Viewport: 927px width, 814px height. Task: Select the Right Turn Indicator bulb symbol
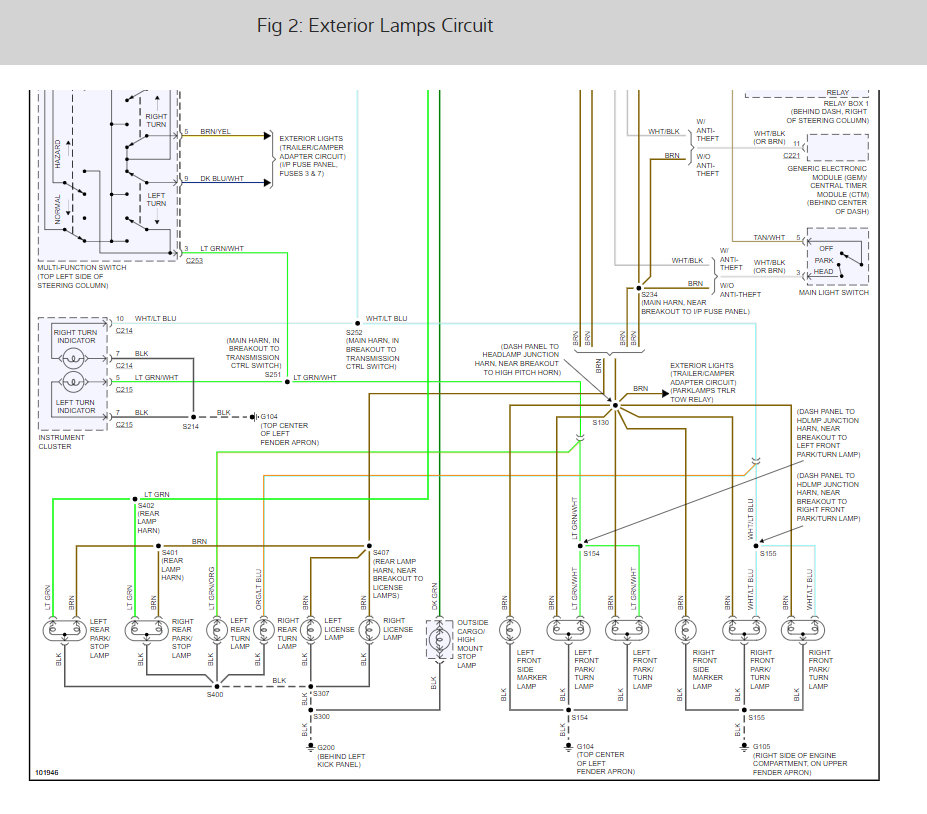coord(73,358)
